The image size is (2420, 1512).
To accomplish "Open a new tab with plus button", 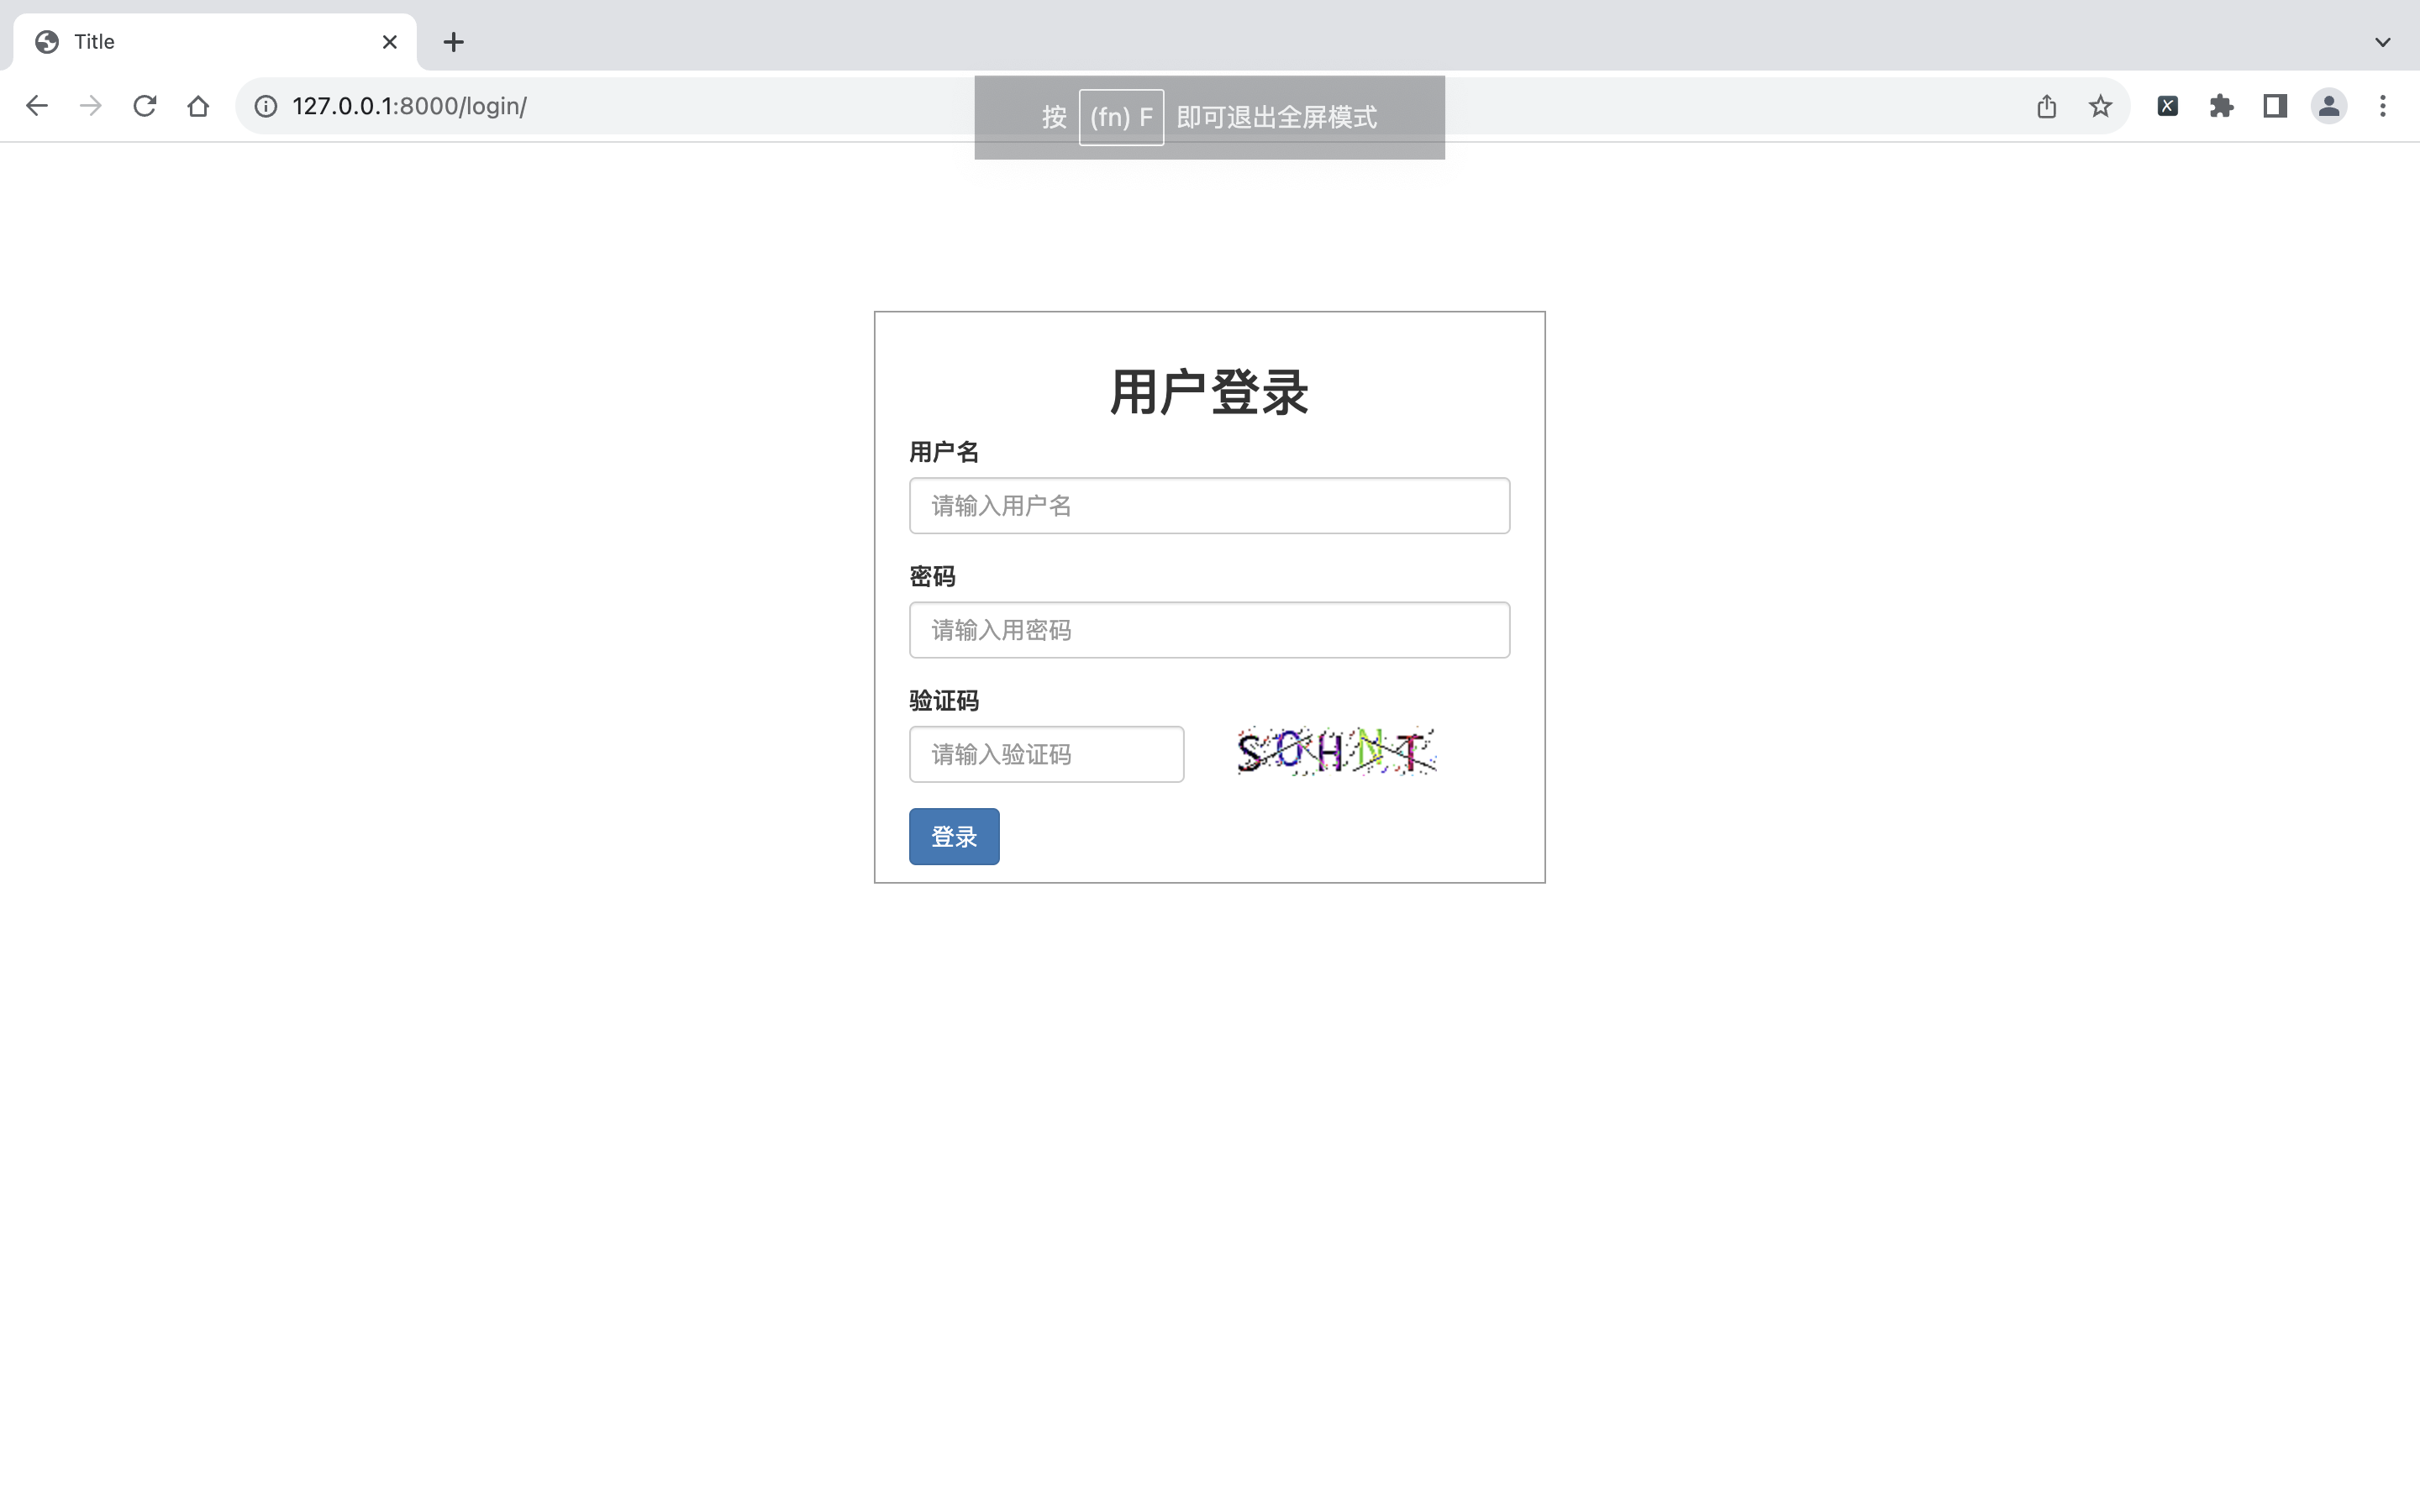I will (x=454, y=42).
